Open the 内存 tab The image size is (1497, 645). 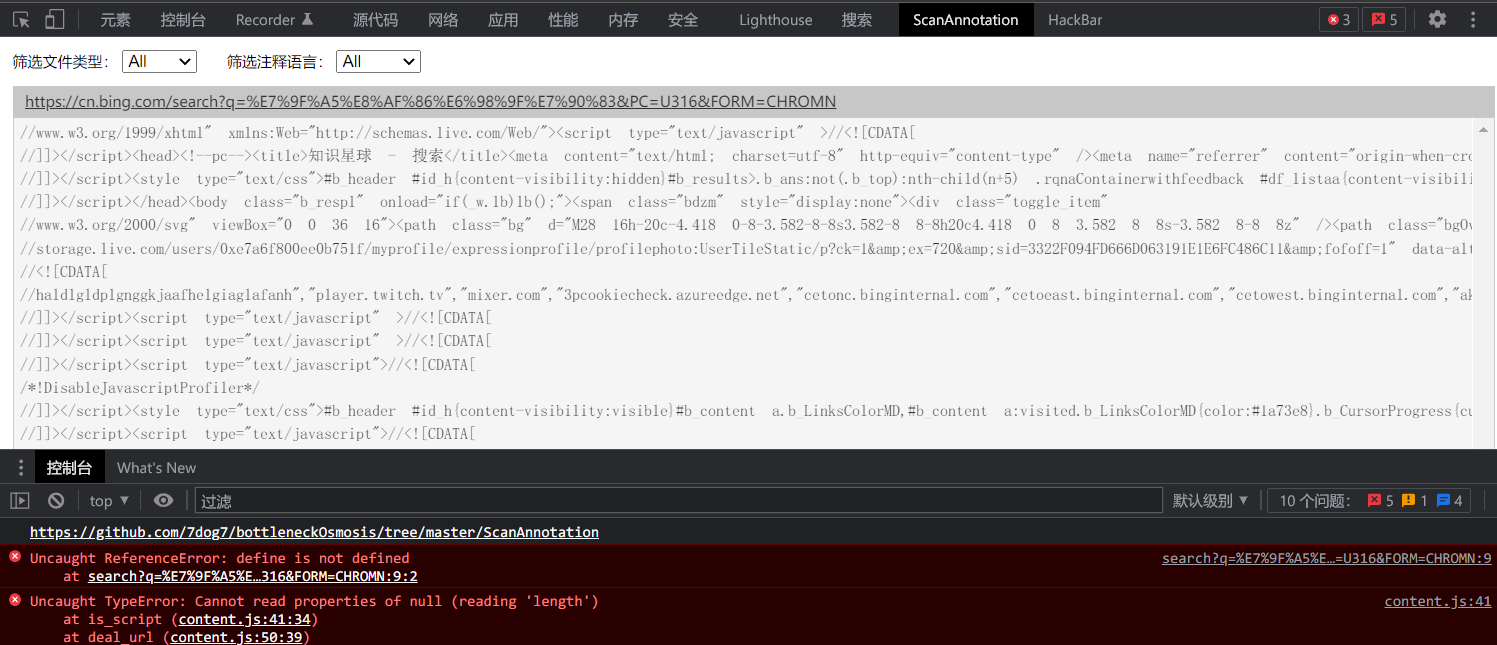623,20
